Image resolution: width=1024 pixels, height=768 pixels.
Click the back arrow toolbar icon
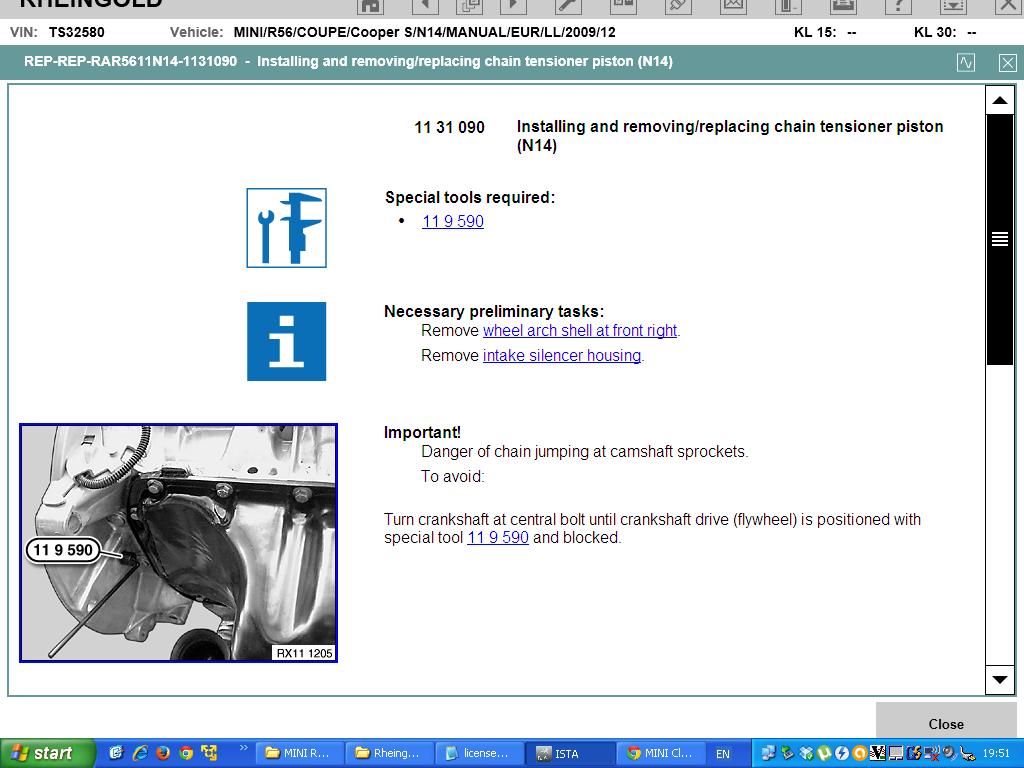pyautogui.click(x=424, y=5)
